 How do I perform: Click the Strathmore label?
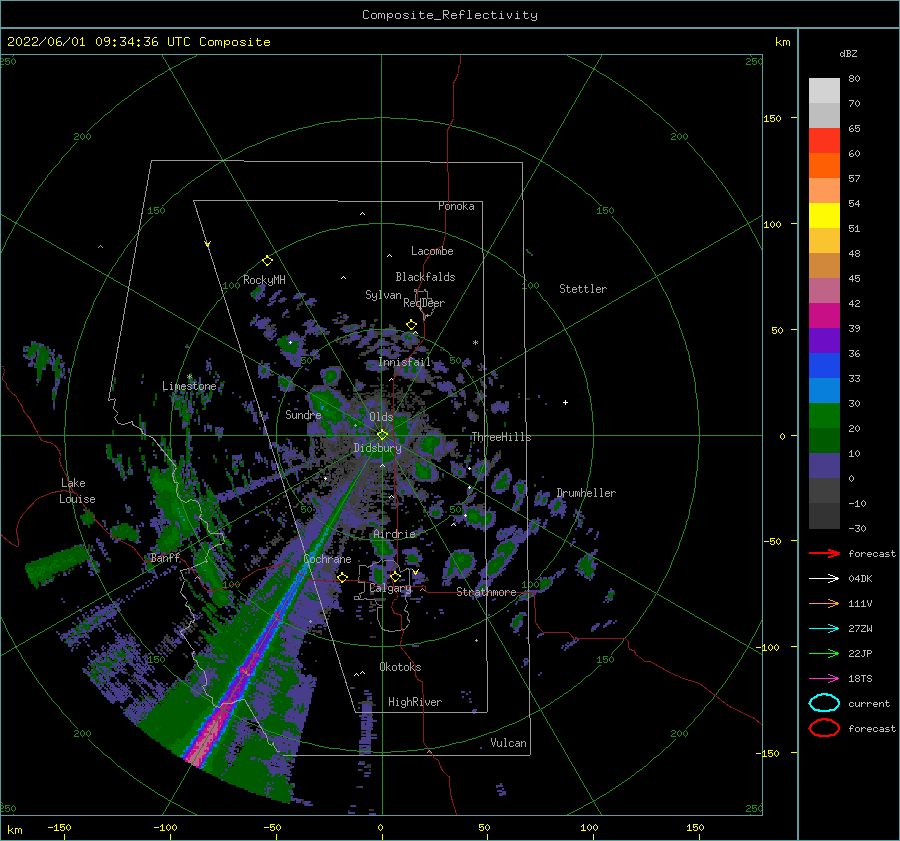coord(486,592)
